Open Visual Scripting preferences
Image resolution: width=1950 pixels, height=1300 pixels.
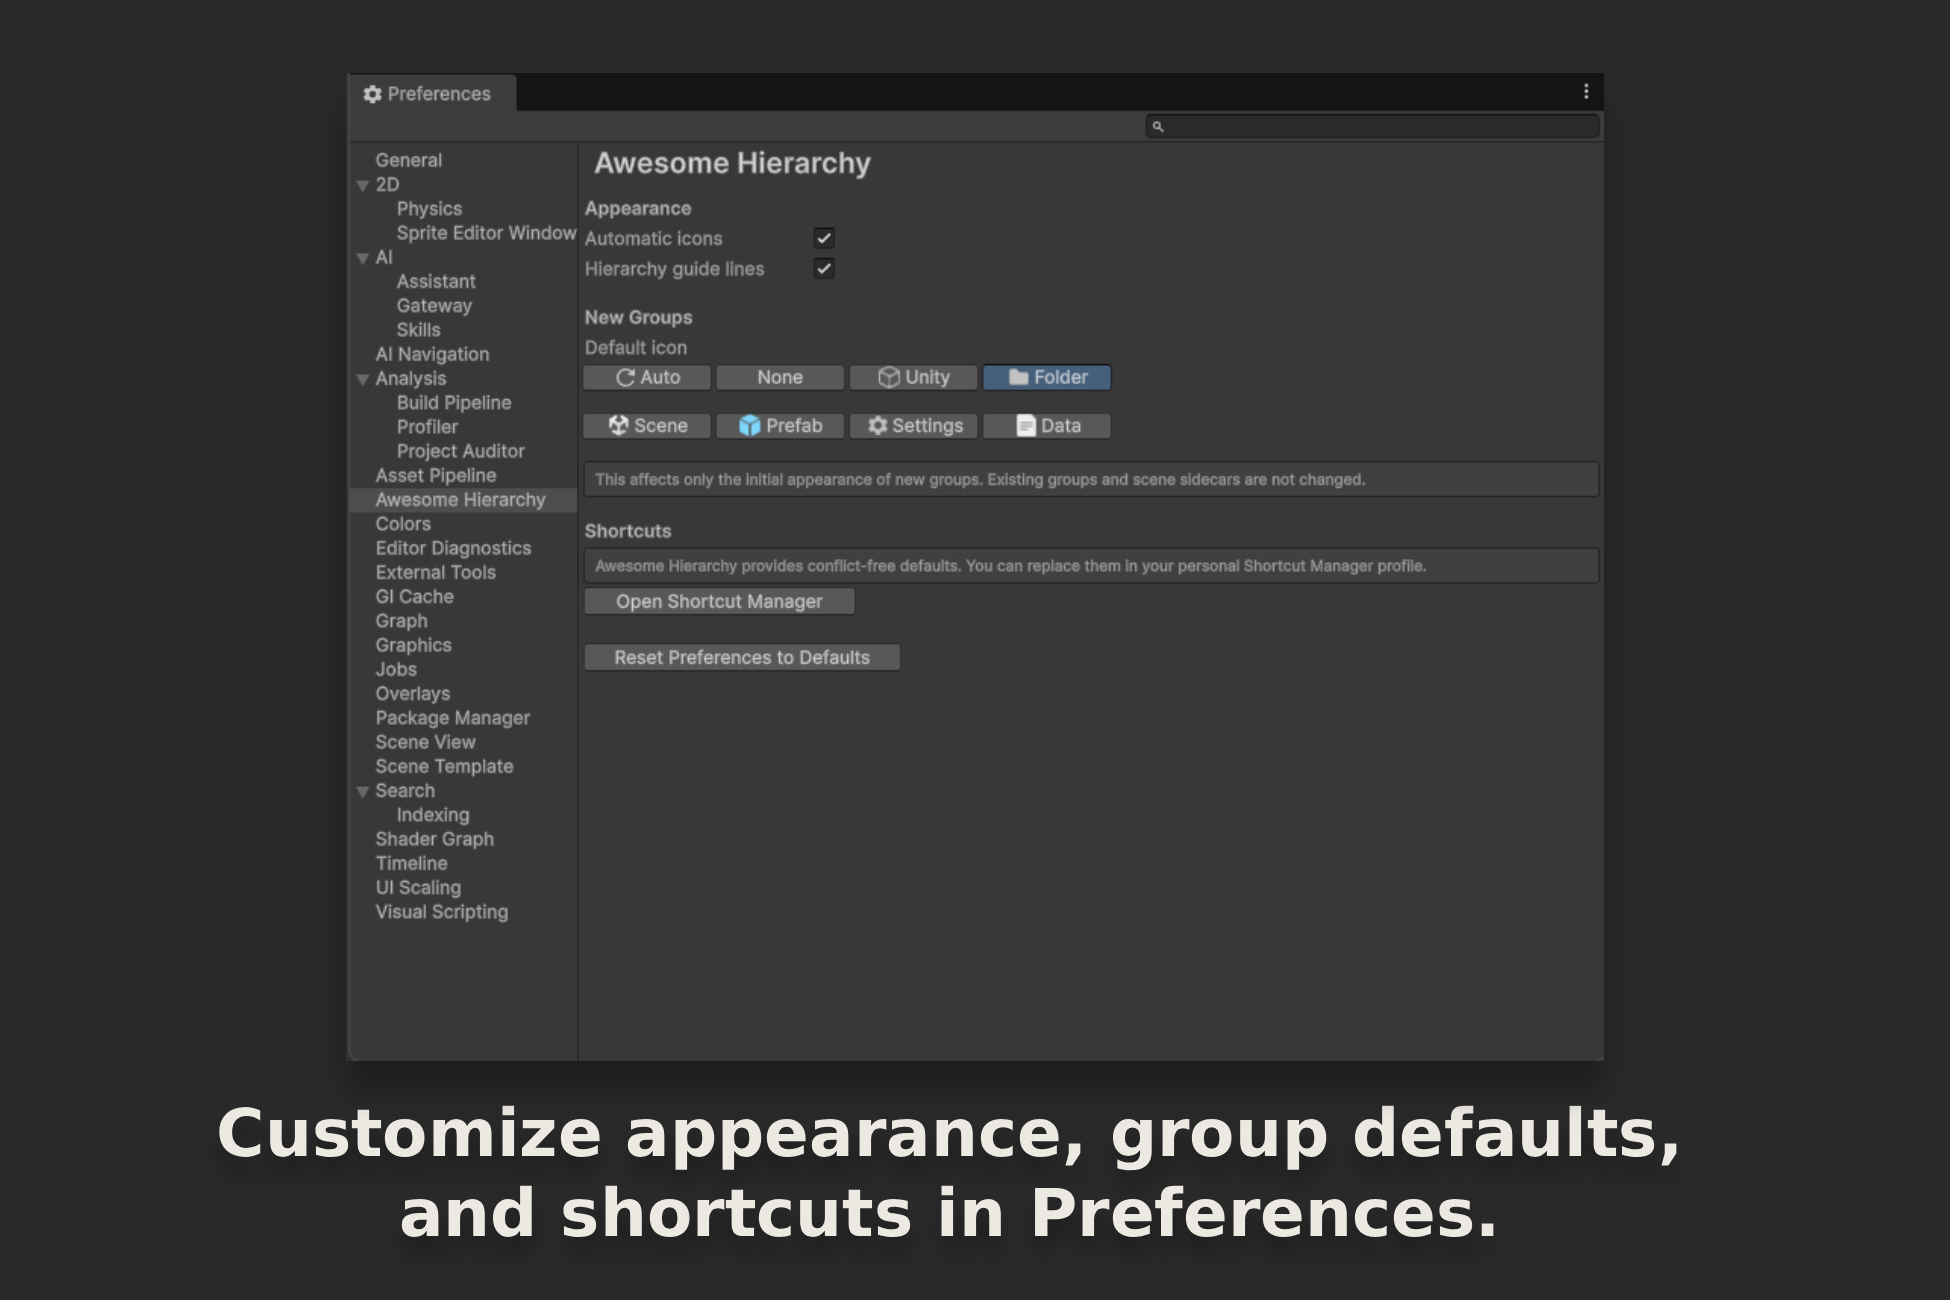tap(442, 912)
